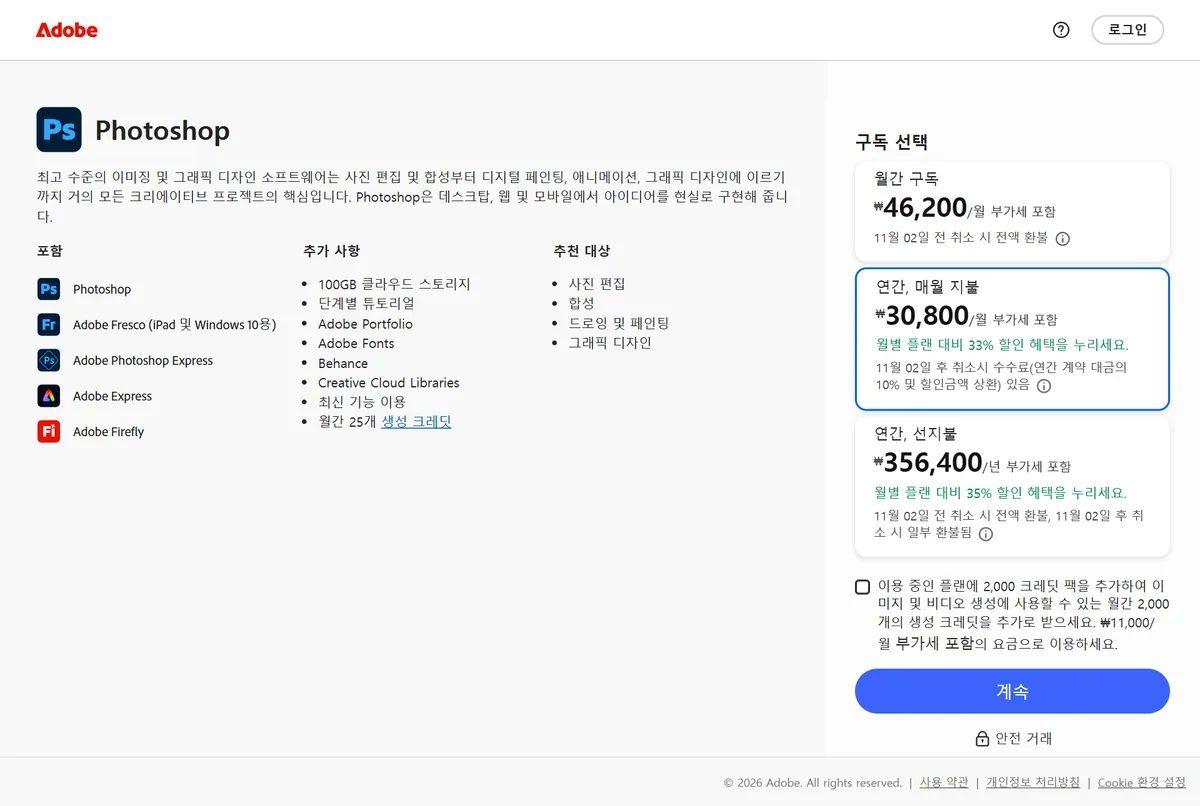Click the 단계별 튜토리얼 list item

366,303
